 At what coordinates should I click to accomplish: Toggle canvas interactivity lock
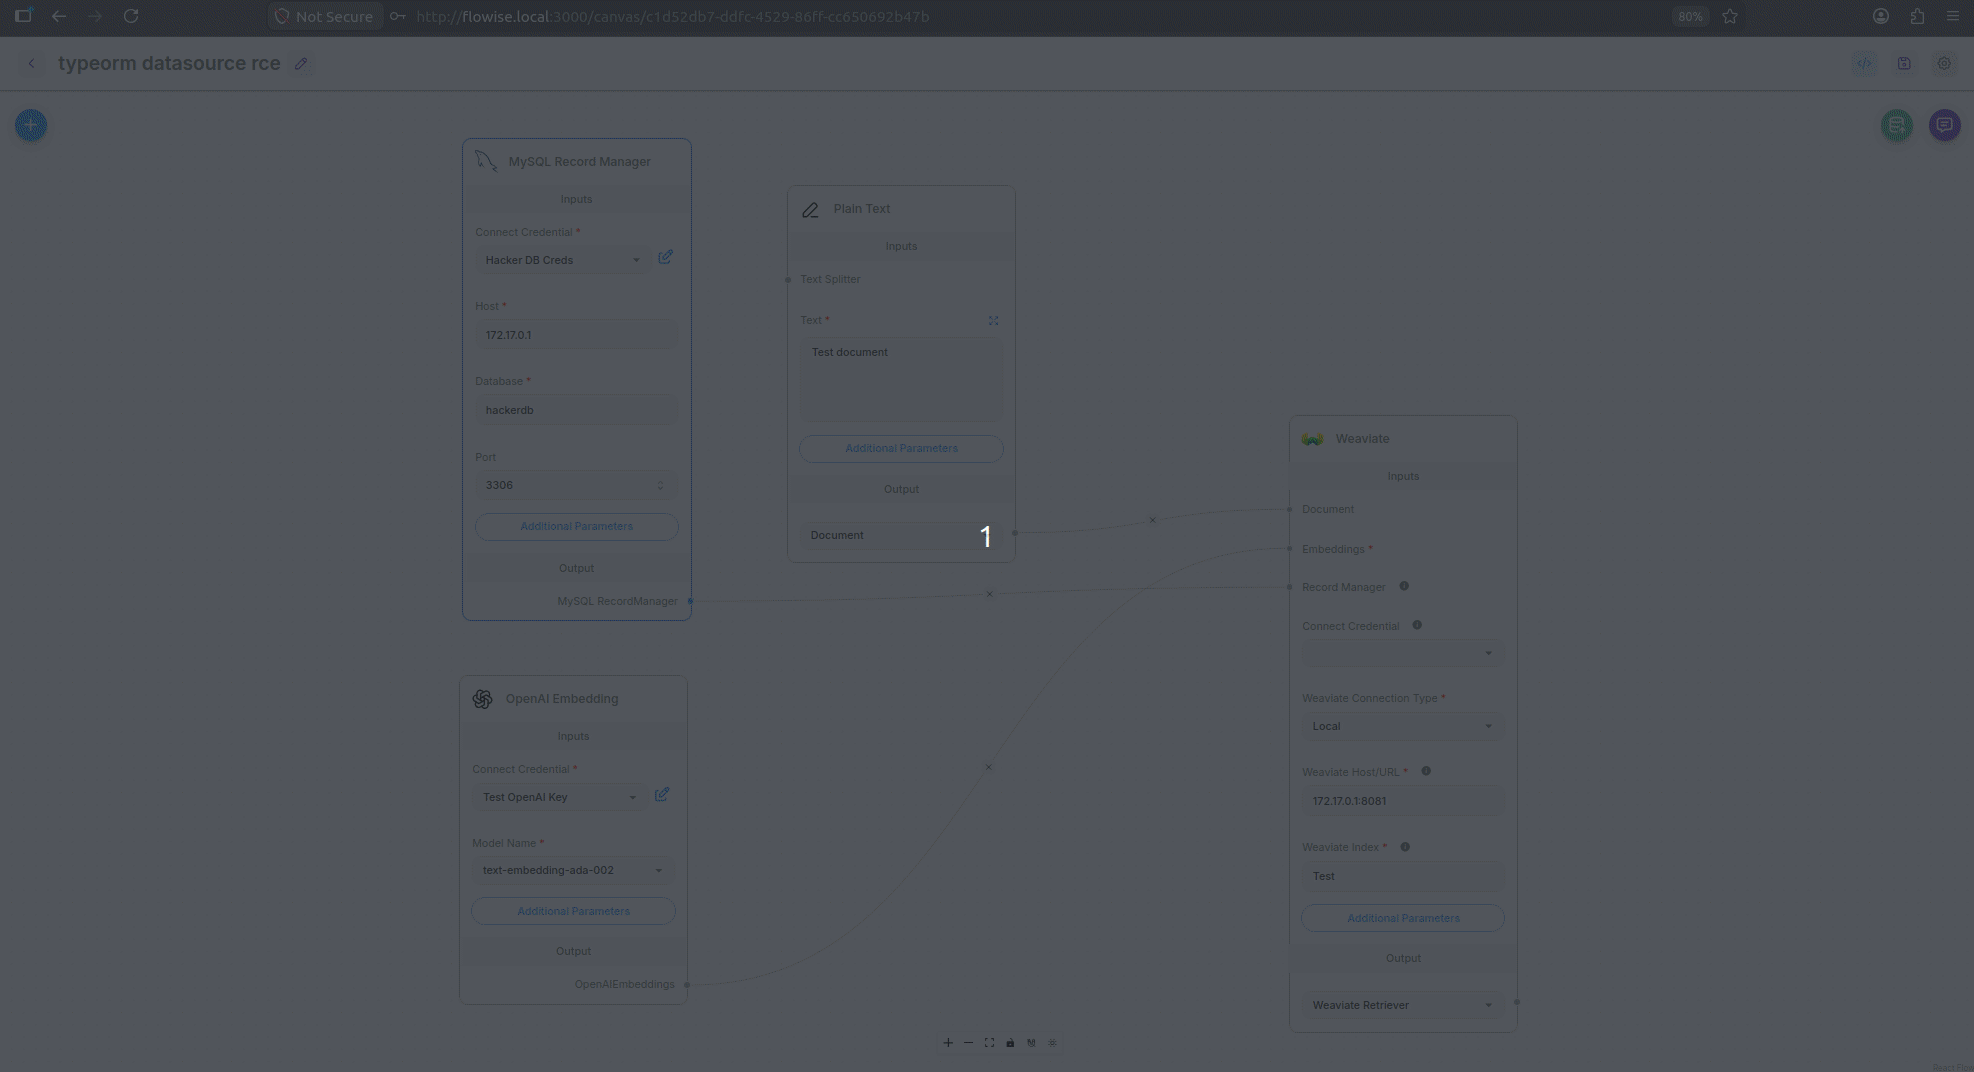click(1010, 1043)
